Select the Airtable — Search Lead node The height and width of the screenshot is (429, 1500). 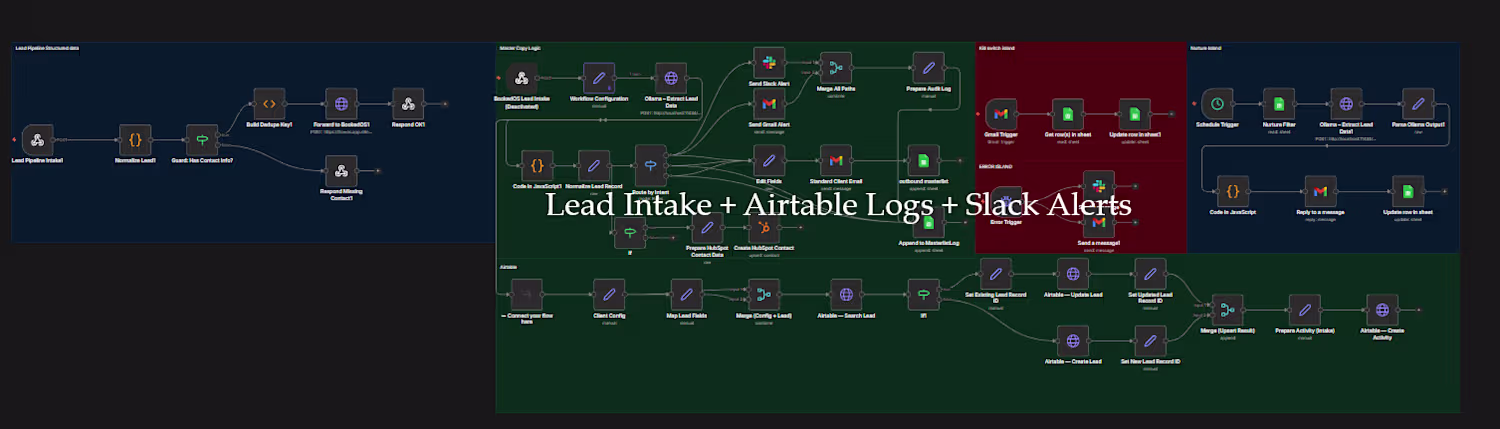tap(846, 295)
